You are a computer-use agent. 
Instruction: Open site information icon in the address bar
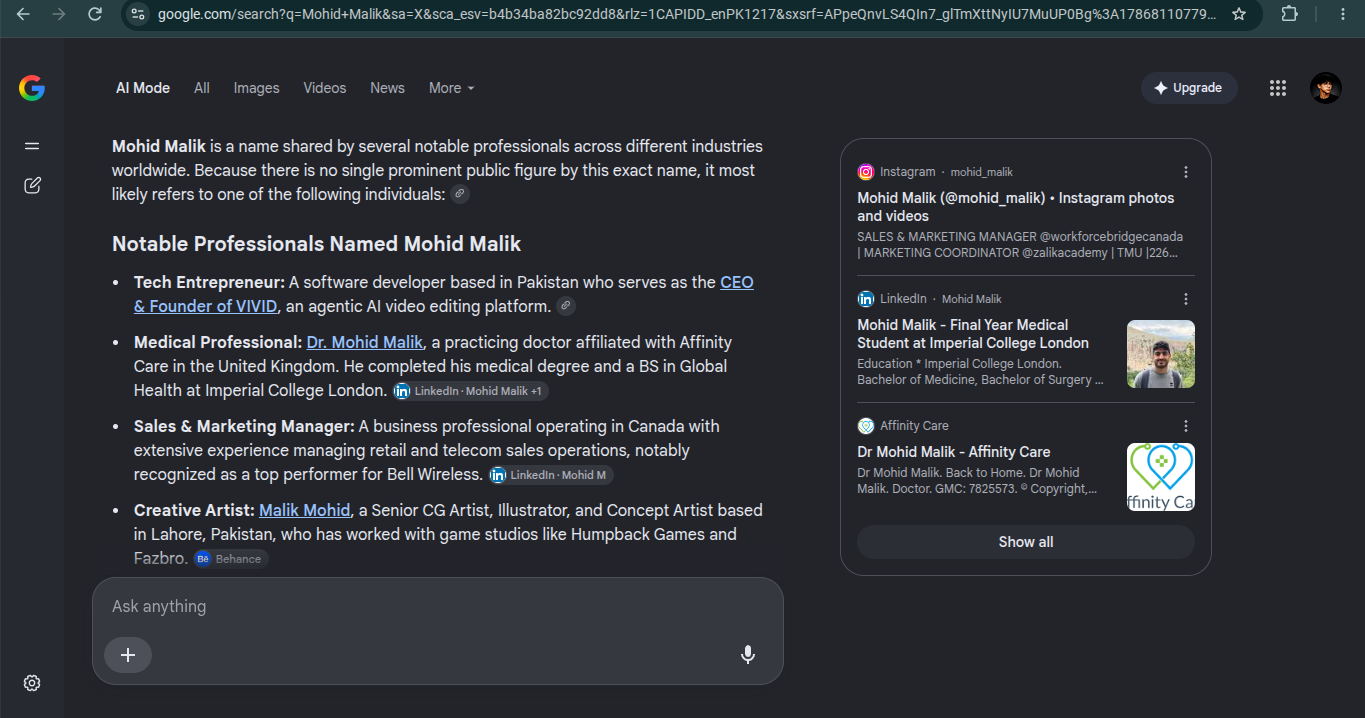click(x=139, y=14)
